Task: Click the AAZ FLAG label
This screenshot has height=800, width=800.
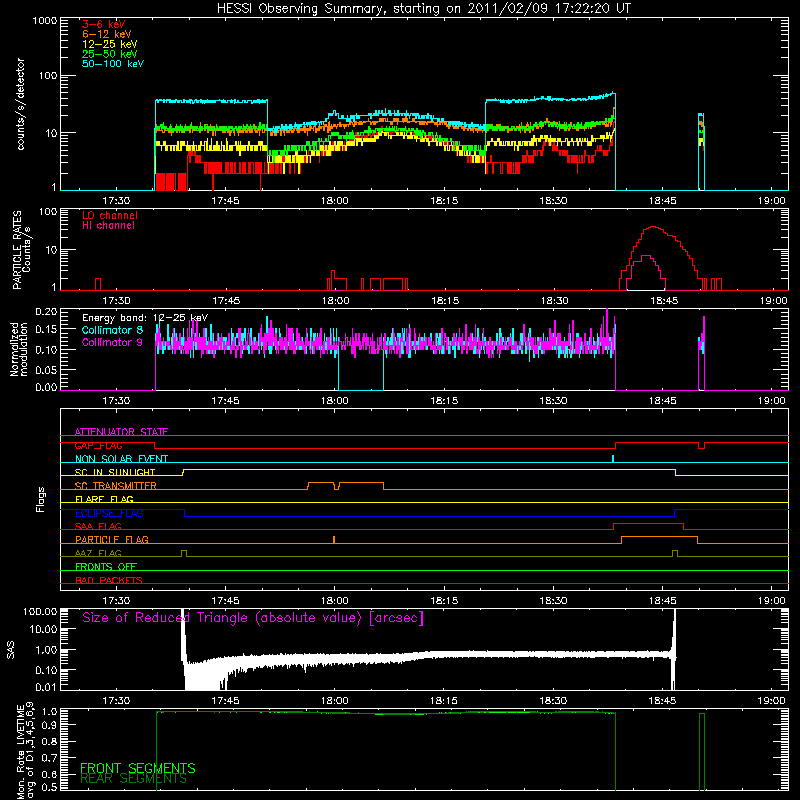Action: click(98, 553)
